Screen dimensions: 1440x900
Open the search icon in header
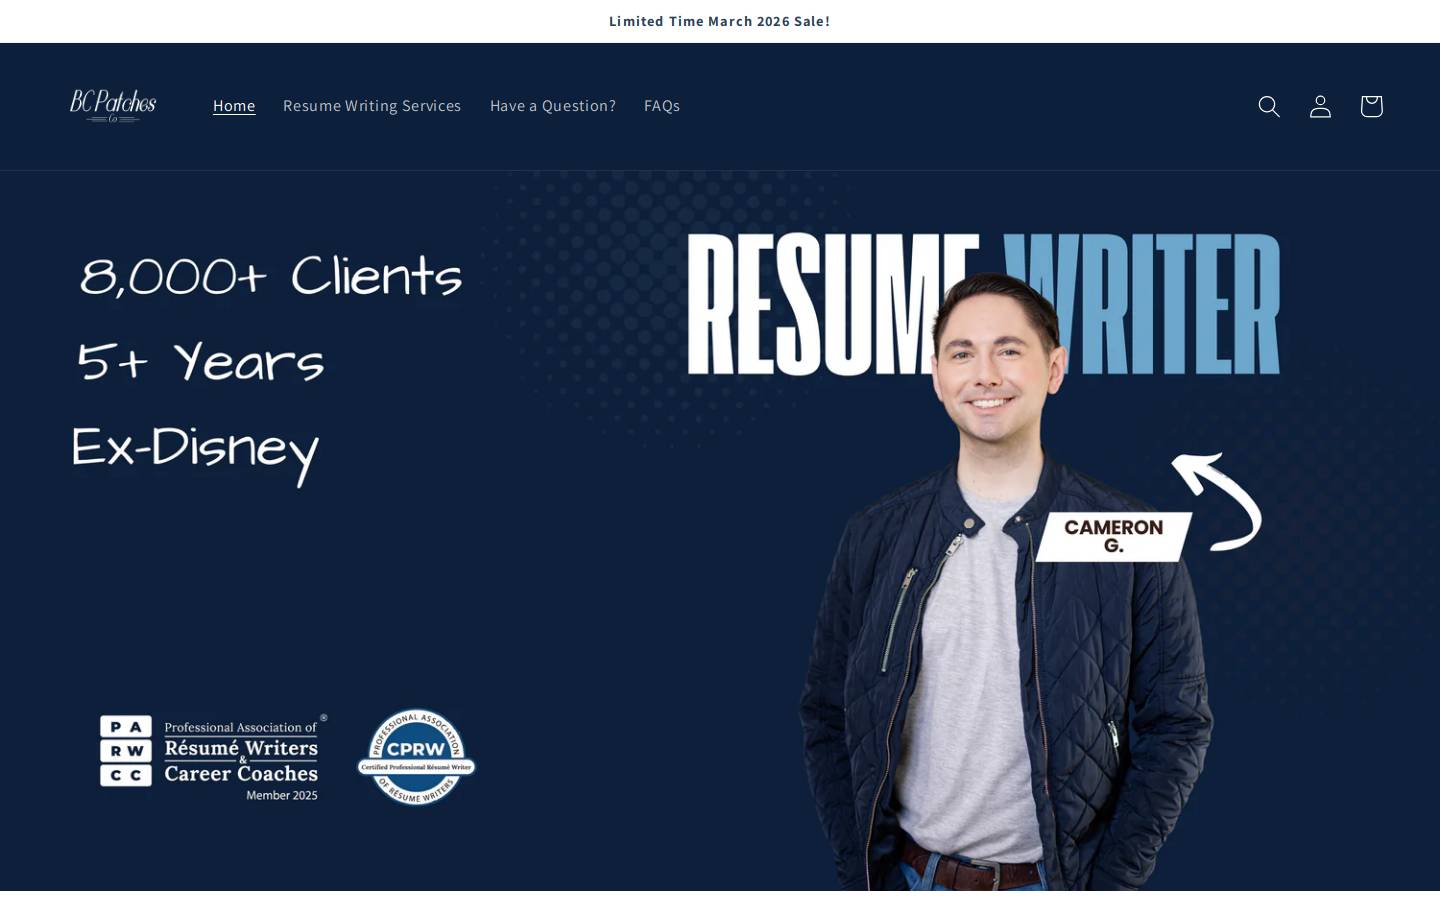coord(1269,106)
